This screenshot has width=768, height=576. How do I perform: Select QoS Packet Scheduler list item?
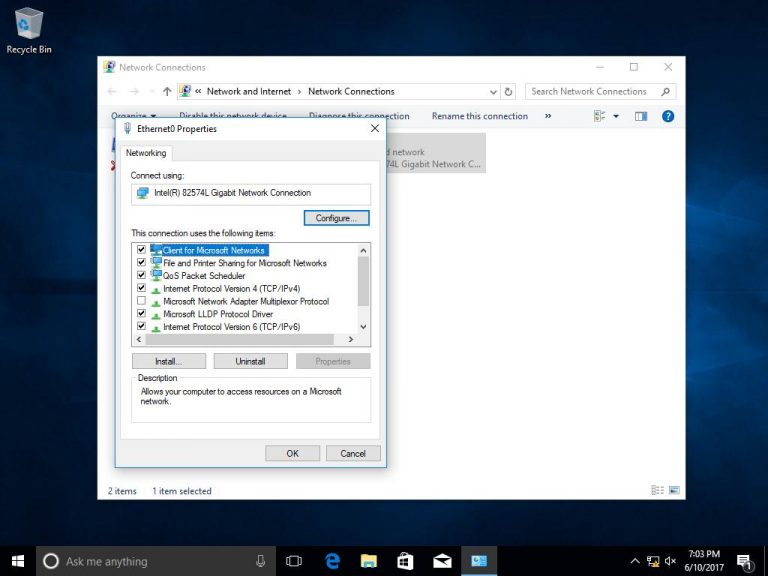(204, 276)
